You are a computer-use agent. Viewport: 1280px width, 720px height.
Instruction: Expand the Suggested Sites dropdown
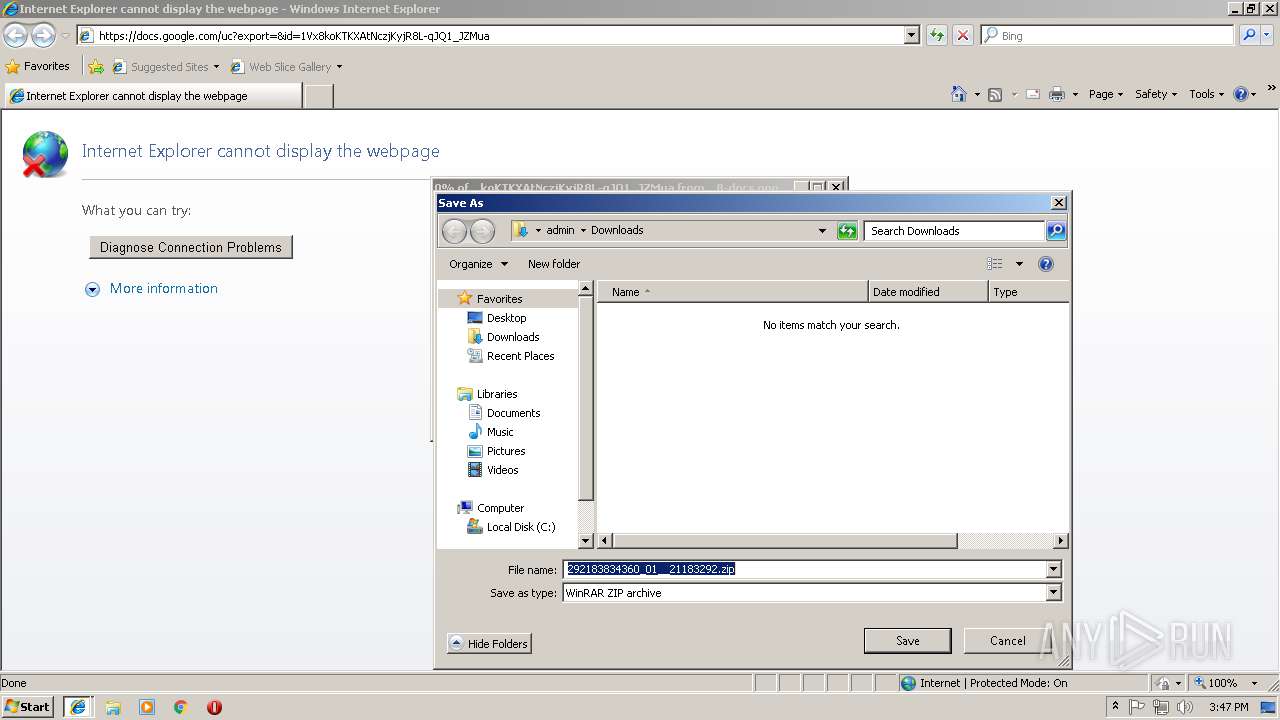click(216, 67)
